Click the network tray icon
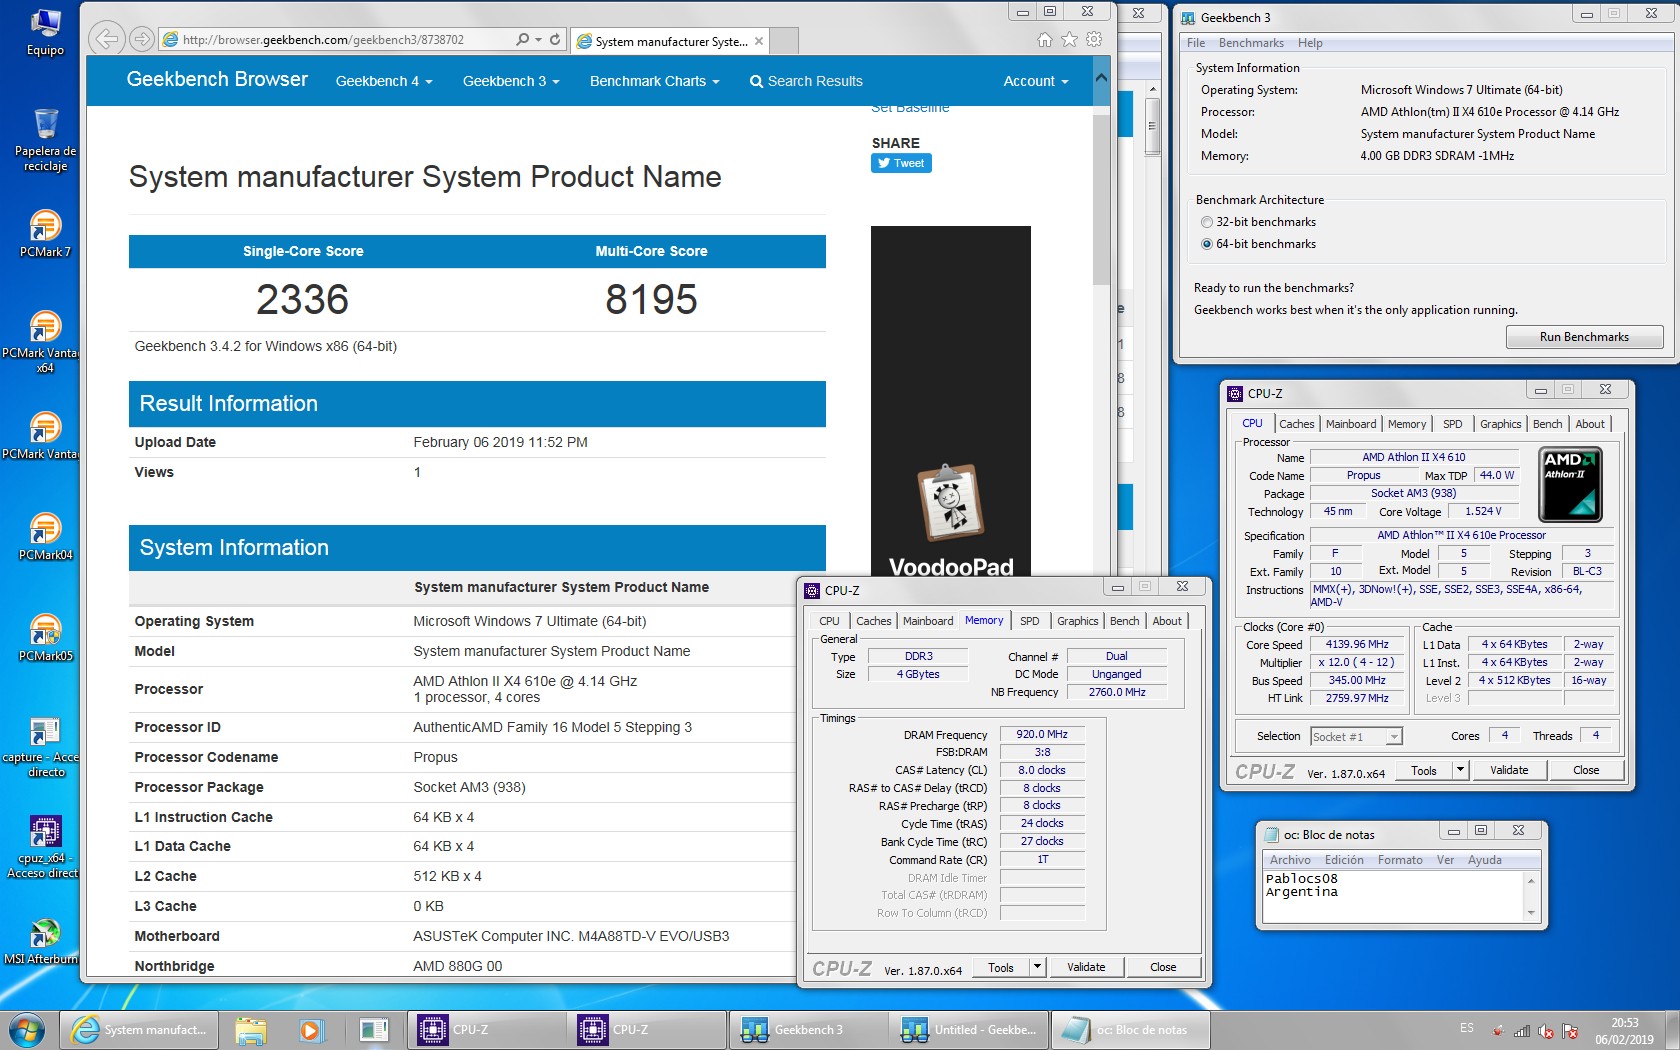This screenshot has width=1680, height=1050. pyautogui.click(x=1522, y=1030)
